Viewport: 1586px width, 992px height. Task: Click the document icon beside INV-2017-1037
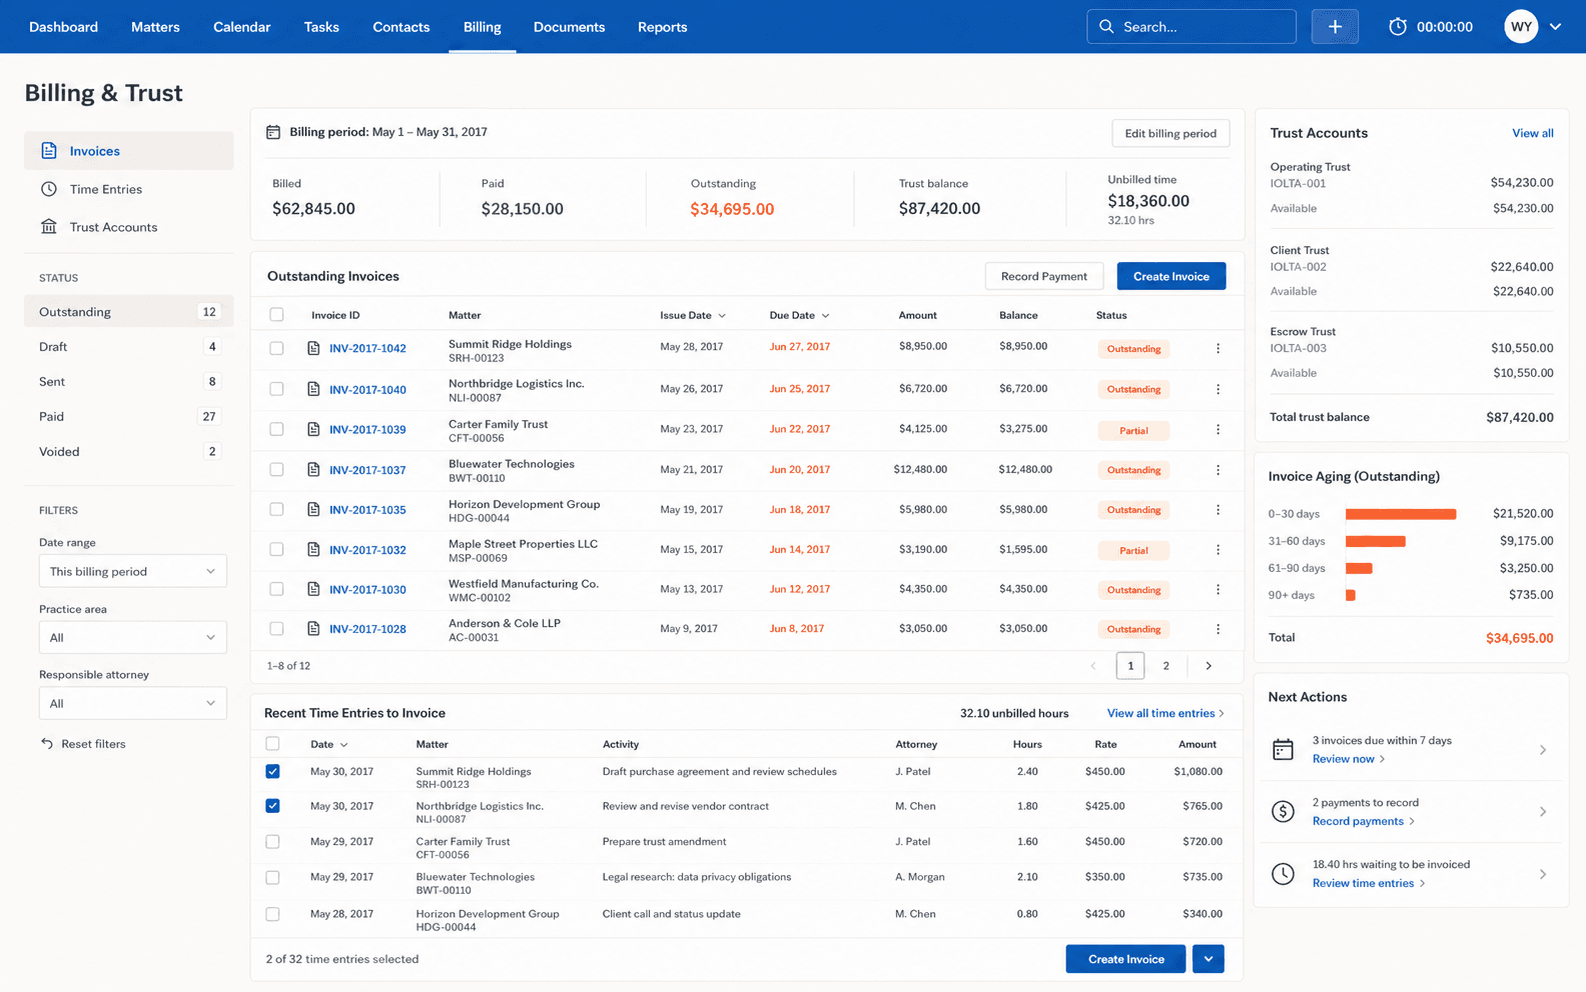[313, 469]
